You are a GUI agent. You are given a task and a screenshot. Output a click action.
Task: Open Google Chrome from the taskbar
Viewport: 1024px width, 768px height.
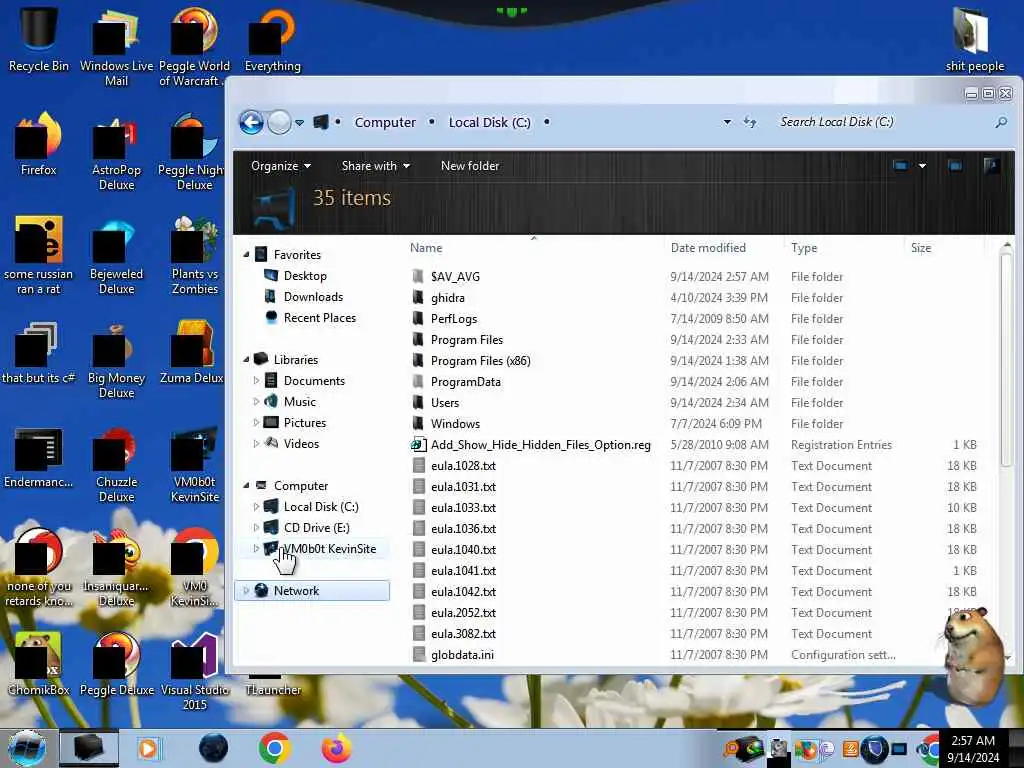pos(274,748)
